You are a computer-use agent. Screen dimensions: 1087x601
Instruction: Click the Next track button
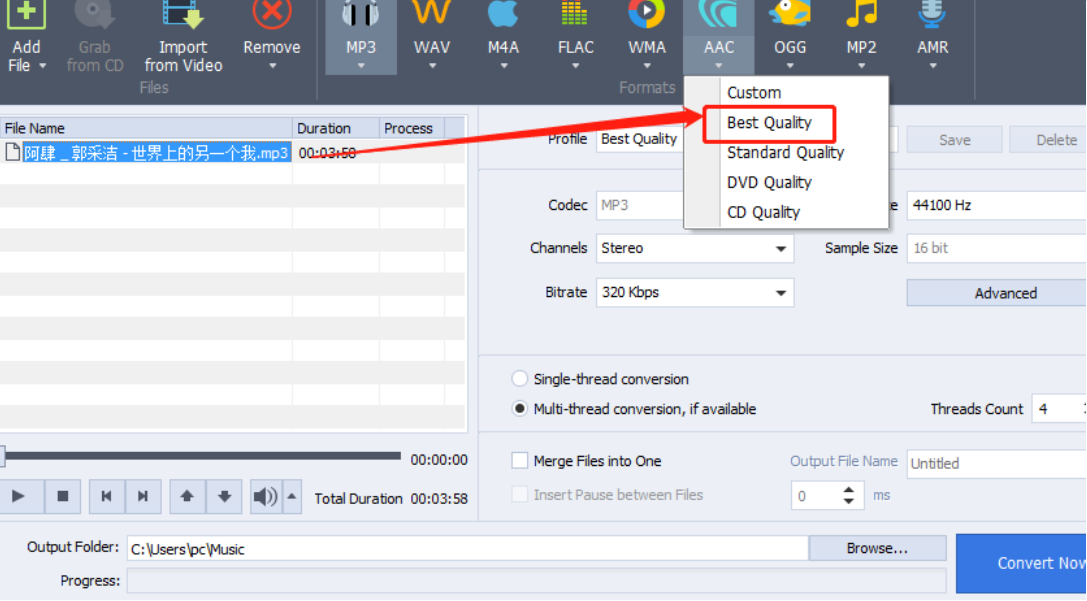pyautogui.click(x=143, y=496)
